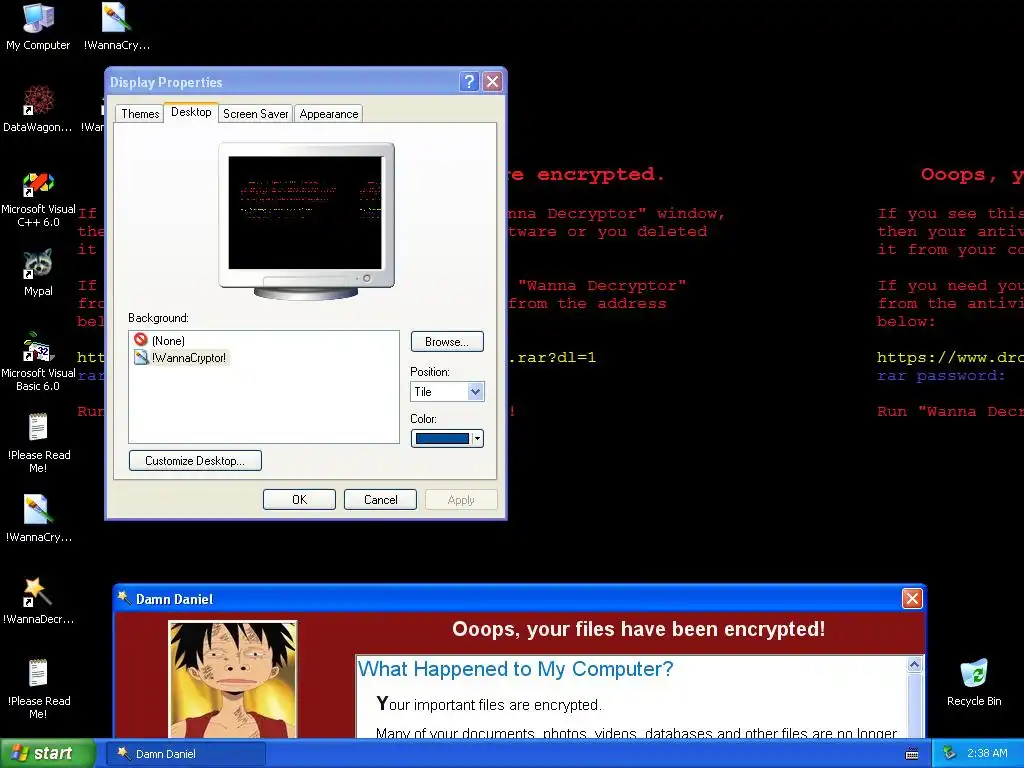This screenshot has width=1024, height=768.
Task: Click the Apply button
Action: (x=461, y=500)
